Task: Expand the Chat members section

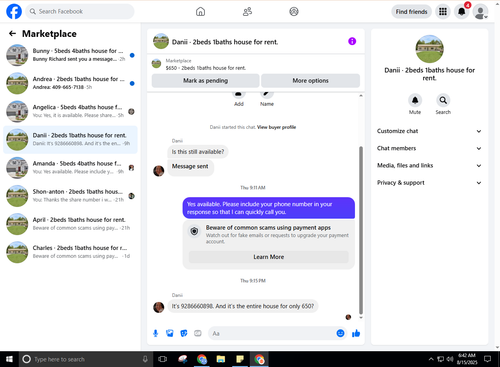Action: pyautogui.click(x=429, y=148)
